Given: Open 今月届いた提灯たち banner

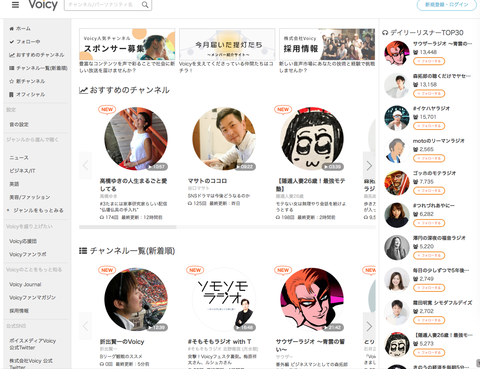Looking at the screenshot, I should 227,44.
